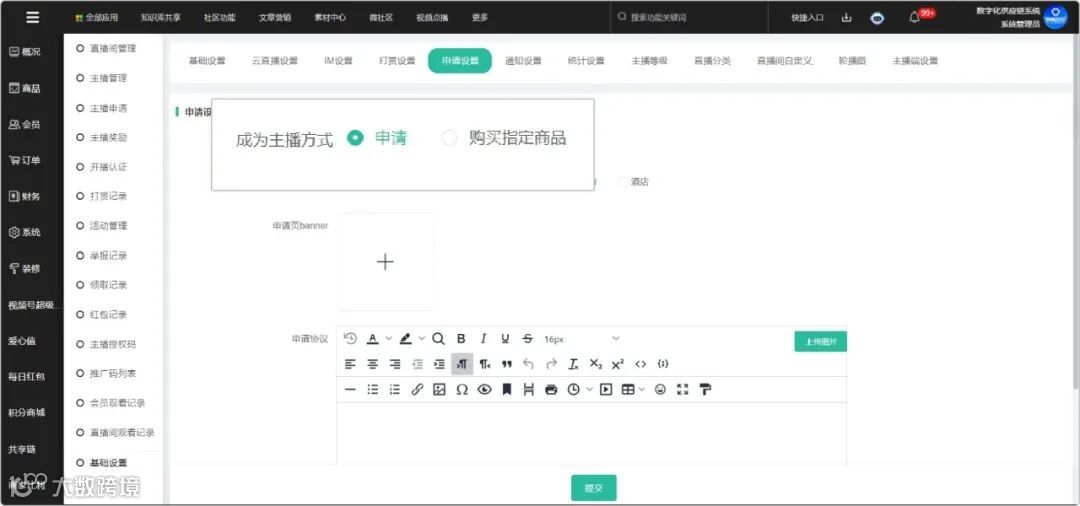This screenshot has height=506, width=1080.
Task: Insert an image via editor icon
Action: [439, 390]
